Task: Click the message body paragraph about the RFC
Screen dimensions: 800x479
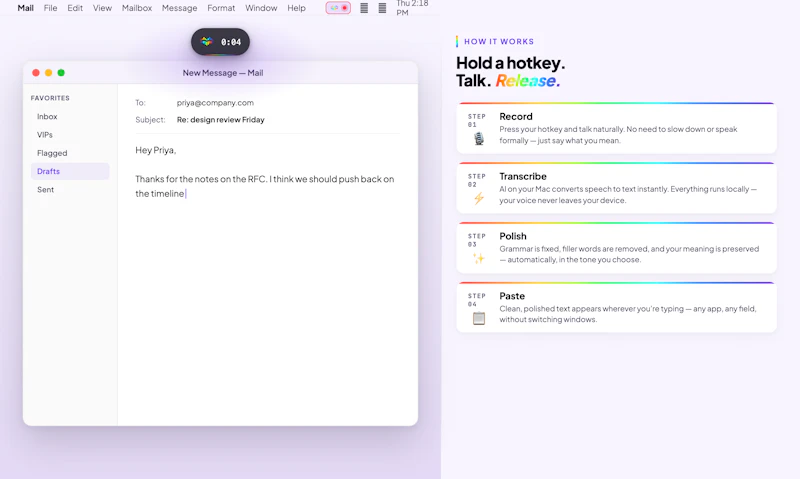Action: (x=265, y=186)
